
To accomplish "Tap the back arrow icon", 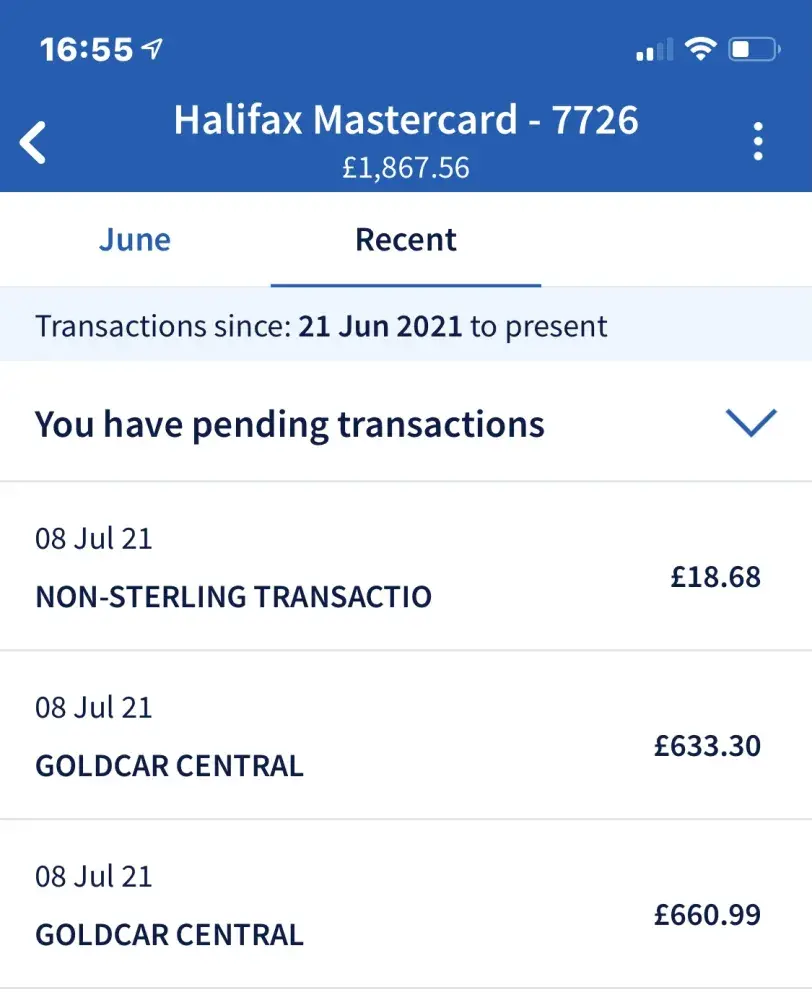I will pos(34,143).
